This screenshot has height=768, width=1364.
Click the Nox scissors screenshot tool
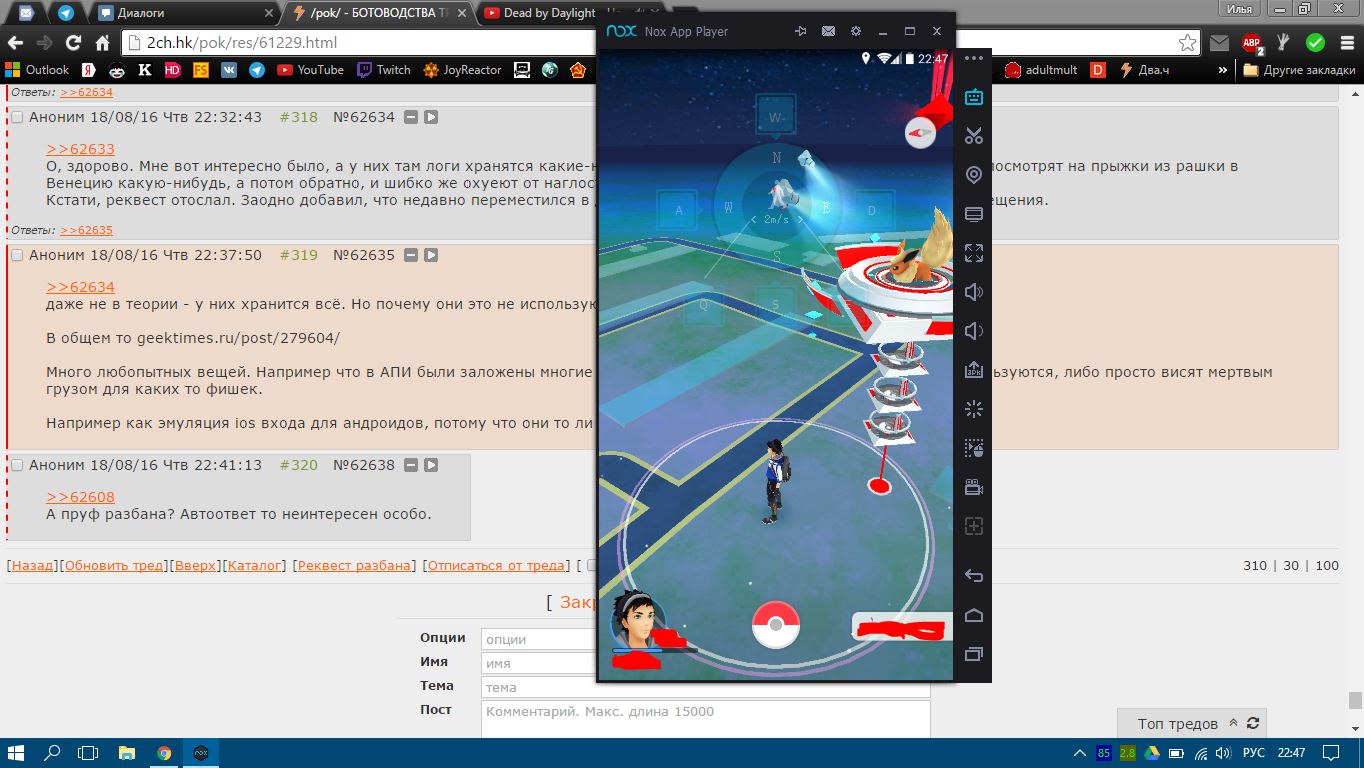tap(974, 136)
